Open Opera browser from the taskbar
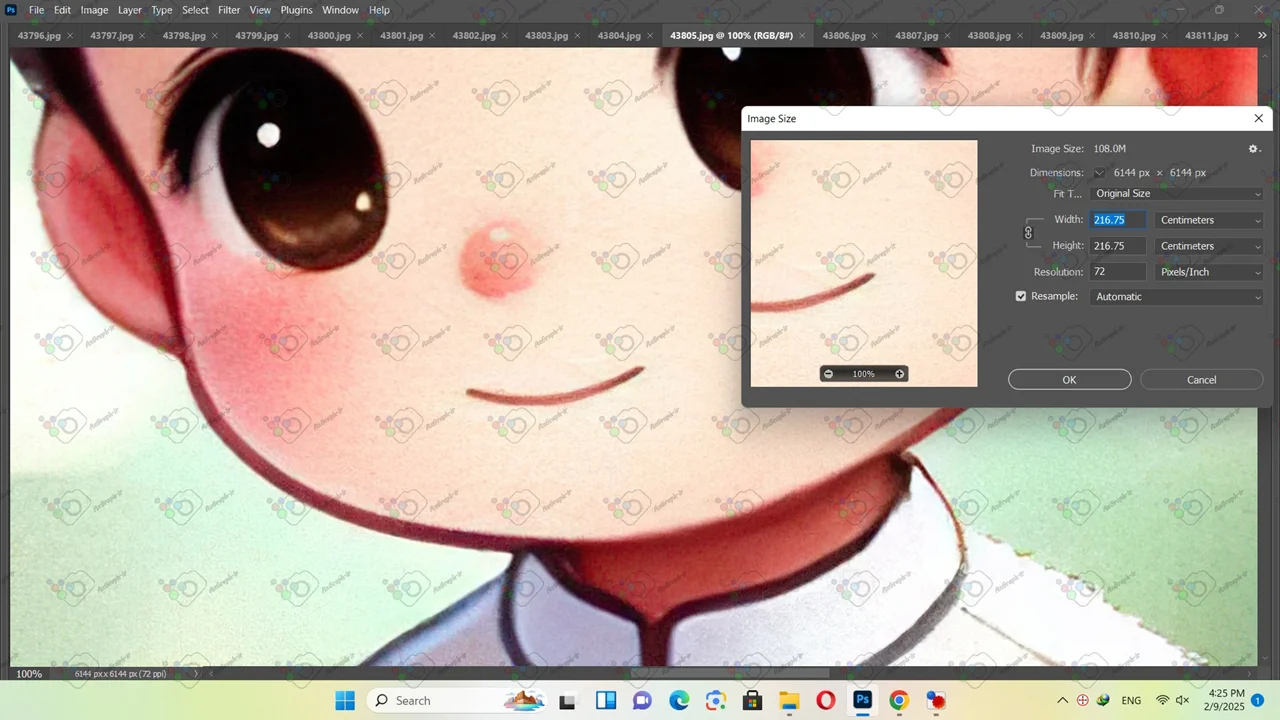 (x=825, y=700)
